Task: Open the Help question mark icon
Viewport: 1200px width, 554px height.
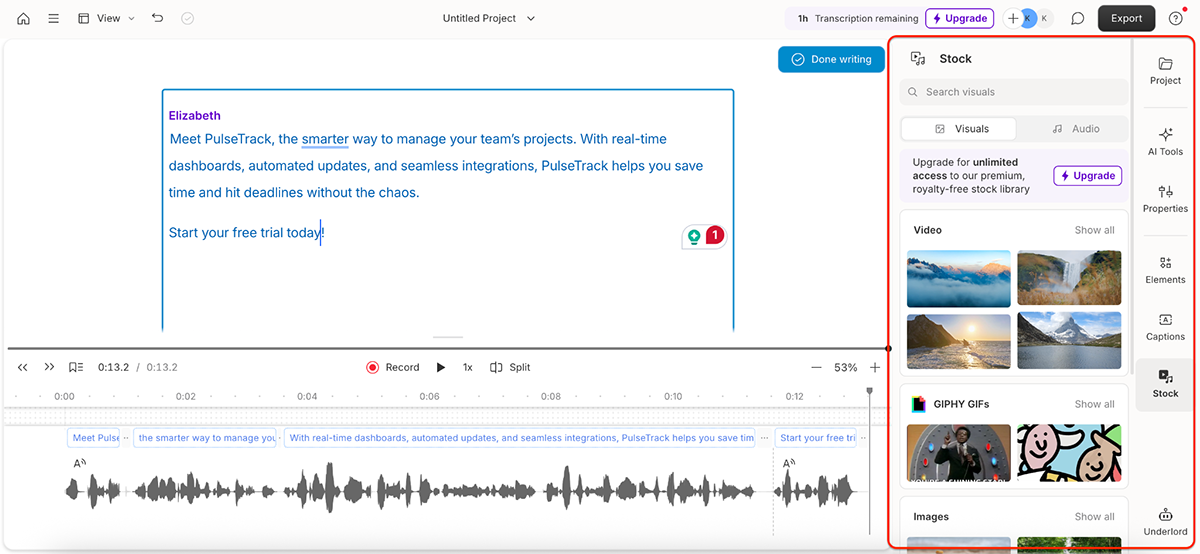Action: coord(1176,18)
